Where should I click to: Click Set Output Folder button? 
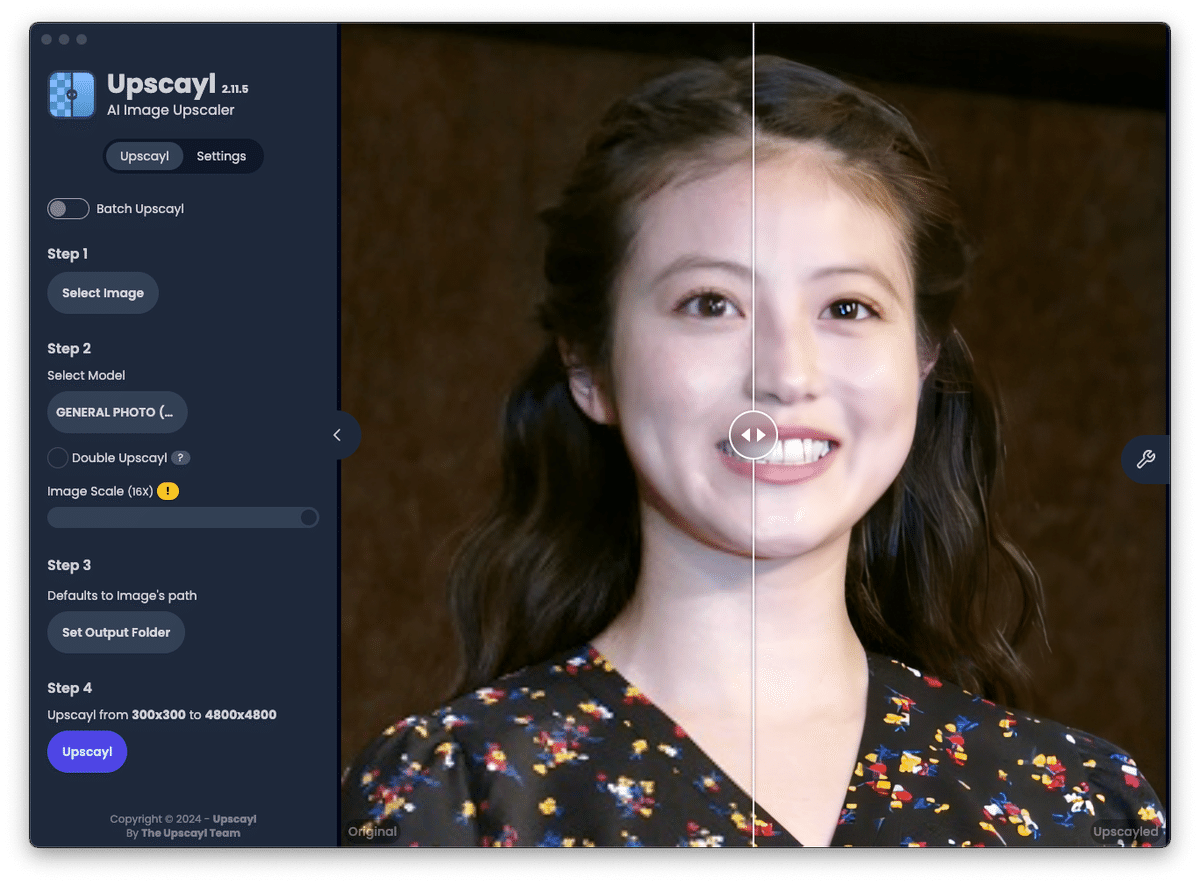(116, 632)
